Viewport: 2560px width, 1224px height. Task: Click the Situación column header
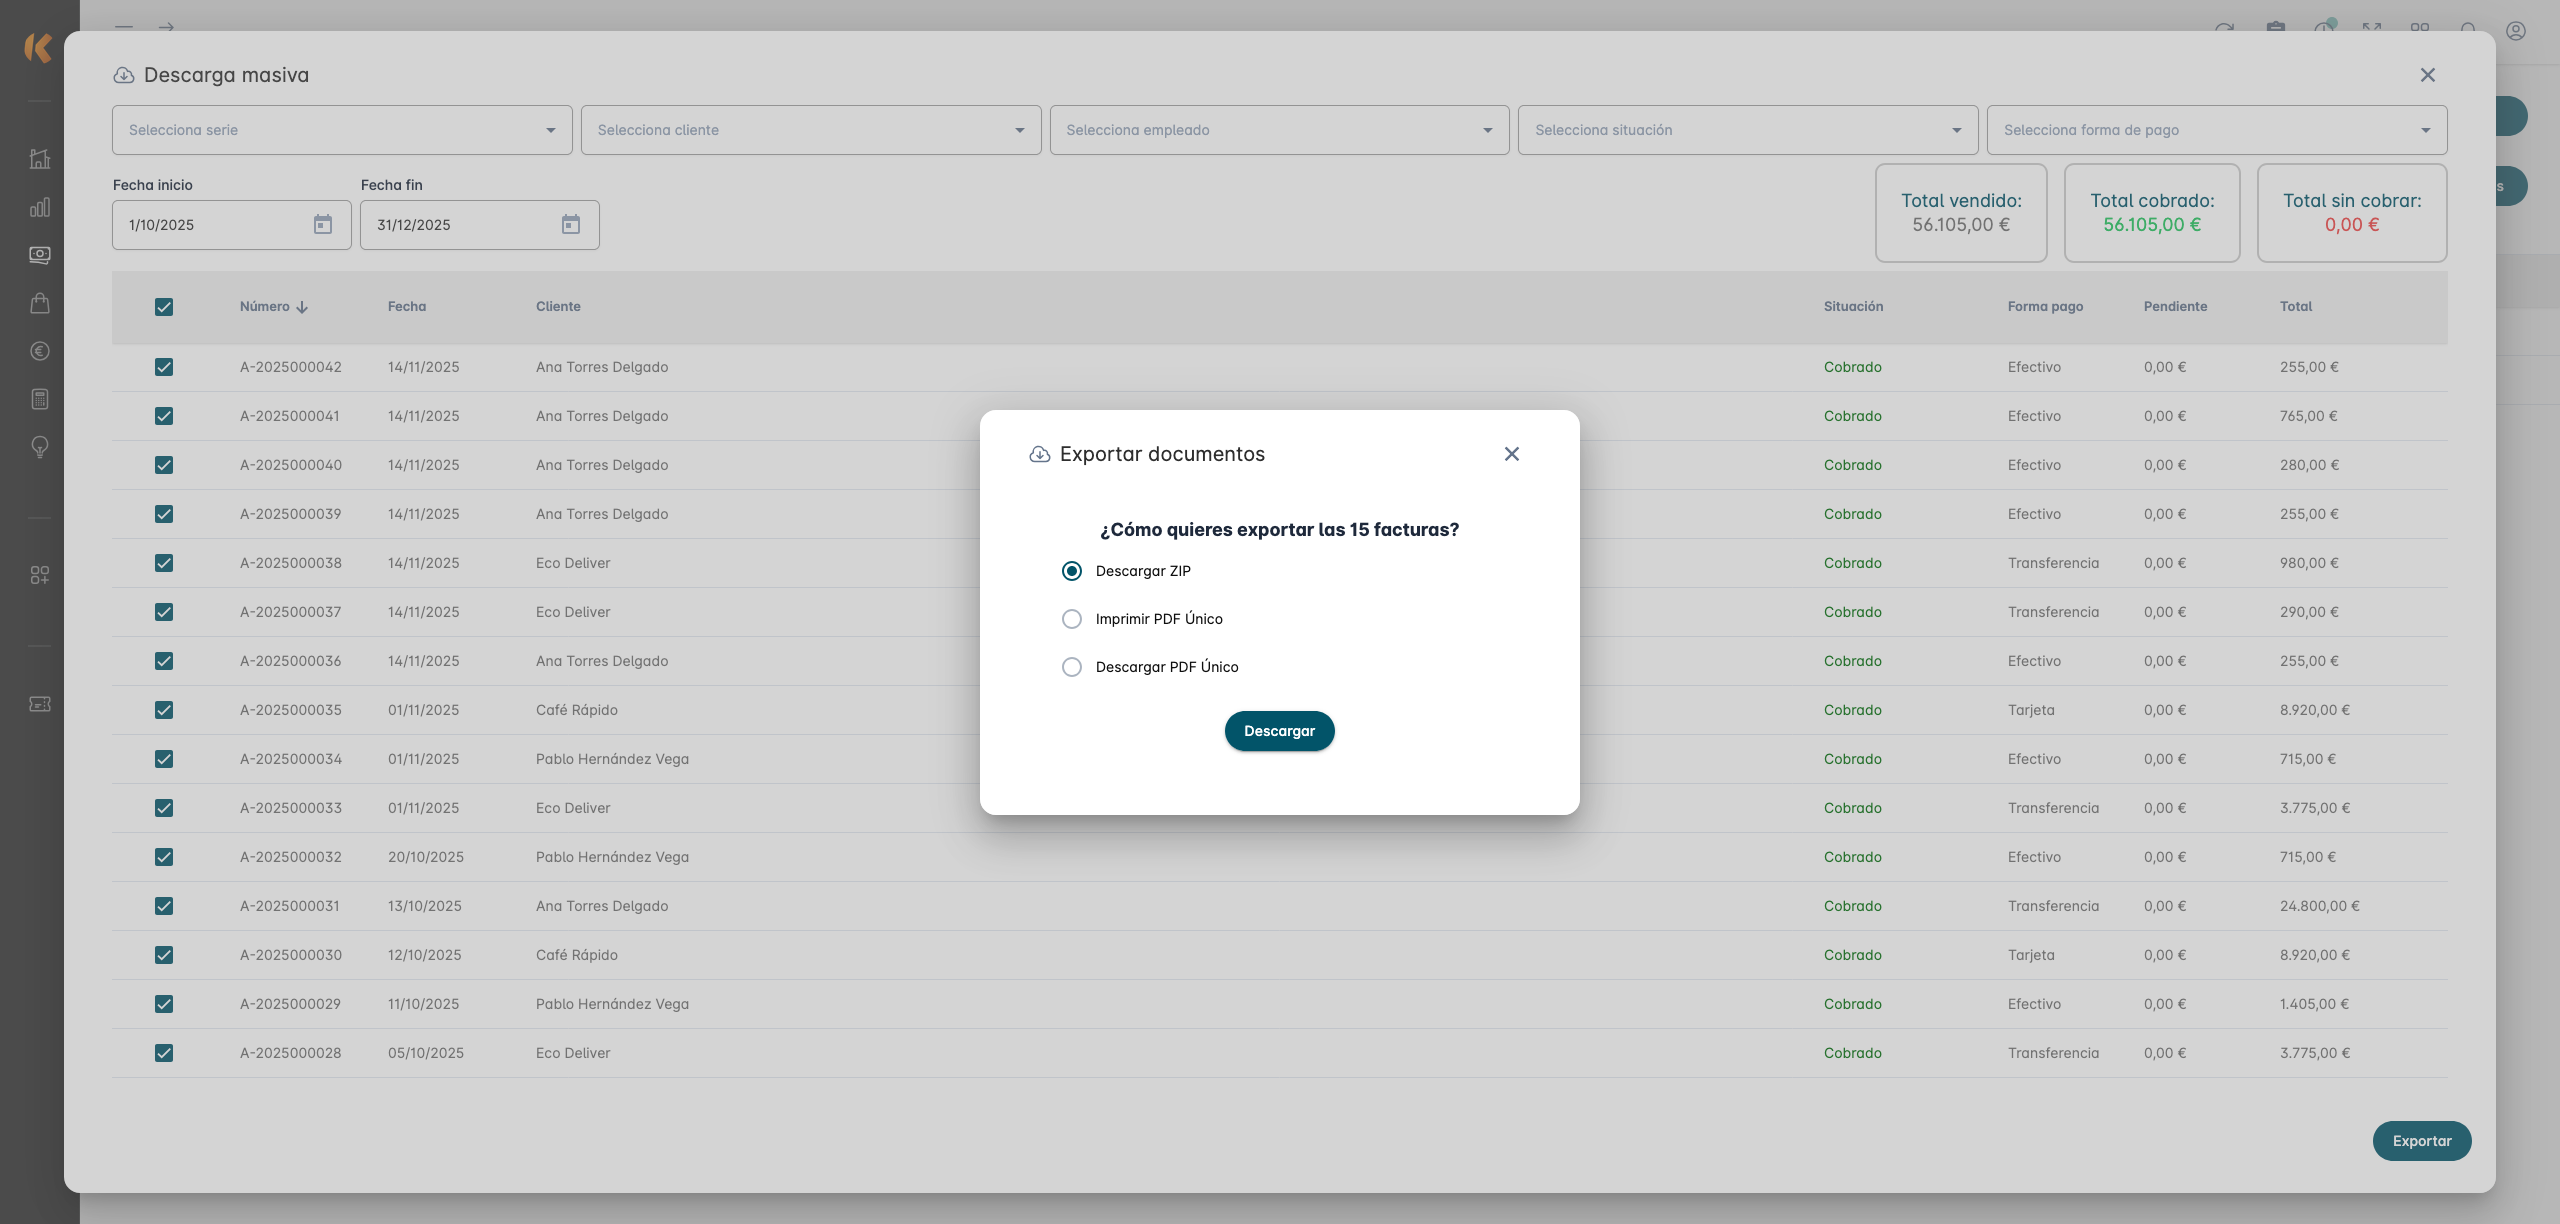(x=1852, y=307)
